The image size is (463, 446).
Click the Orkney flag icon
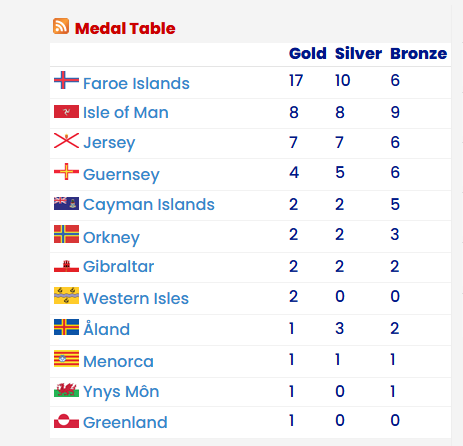pyautogui.click(x=66, y=234)
